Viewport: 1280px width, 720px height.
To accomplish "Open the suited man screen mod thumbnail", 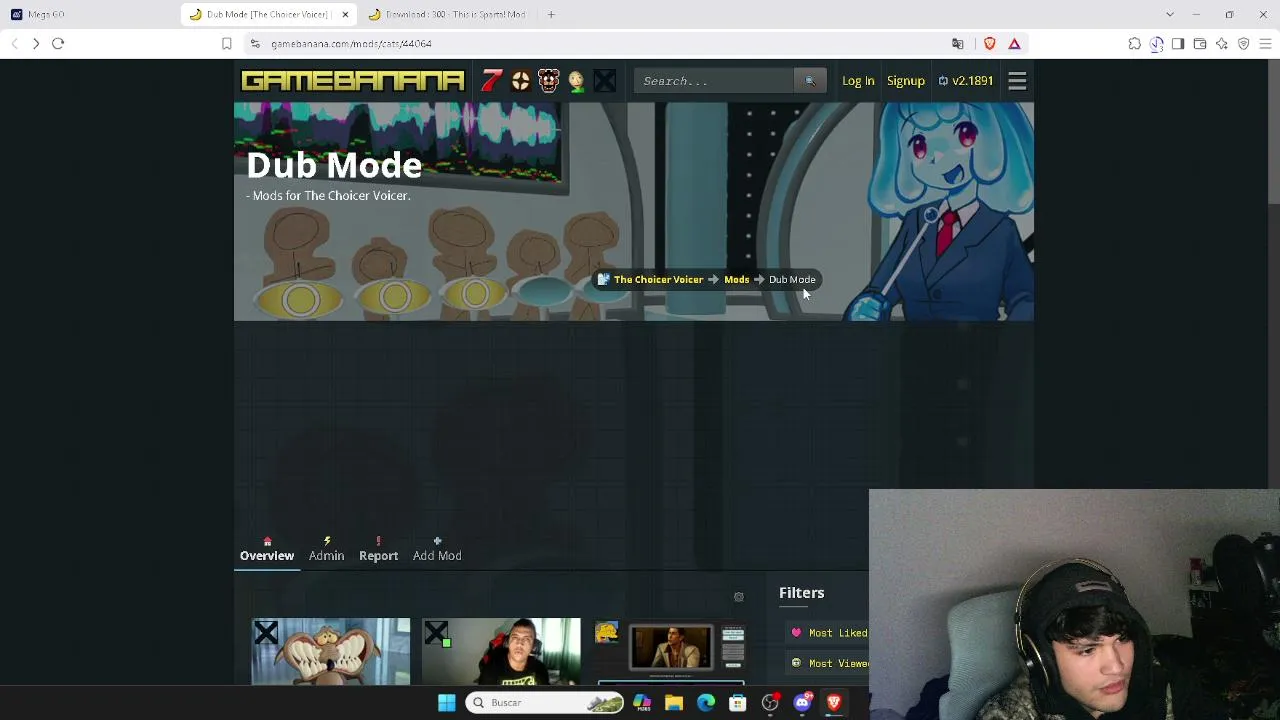I will tap(671, 652).
